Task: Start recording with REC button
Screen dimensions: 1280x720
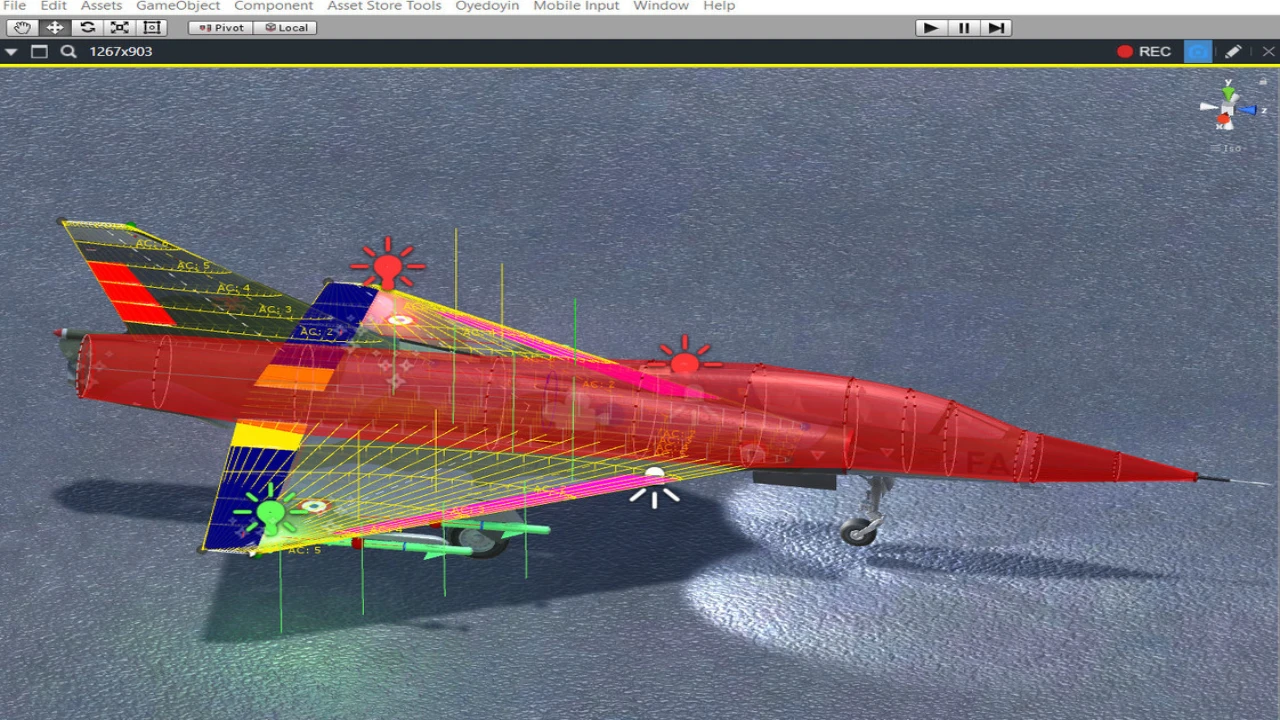Action: [x=1144, y=52]
